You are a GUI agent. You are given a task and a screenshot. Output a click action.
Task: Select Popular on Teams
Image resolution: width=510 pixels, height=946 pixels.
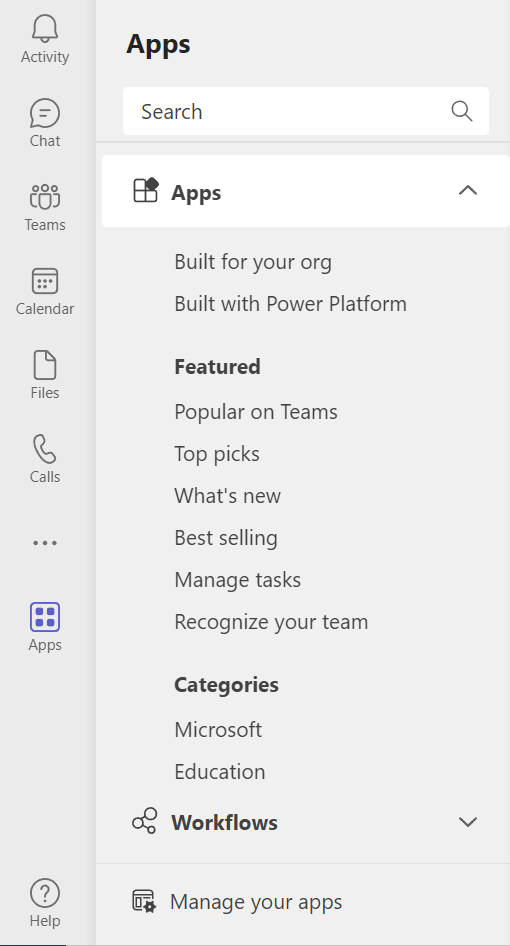pyautogui.click(x=256, y=412)
